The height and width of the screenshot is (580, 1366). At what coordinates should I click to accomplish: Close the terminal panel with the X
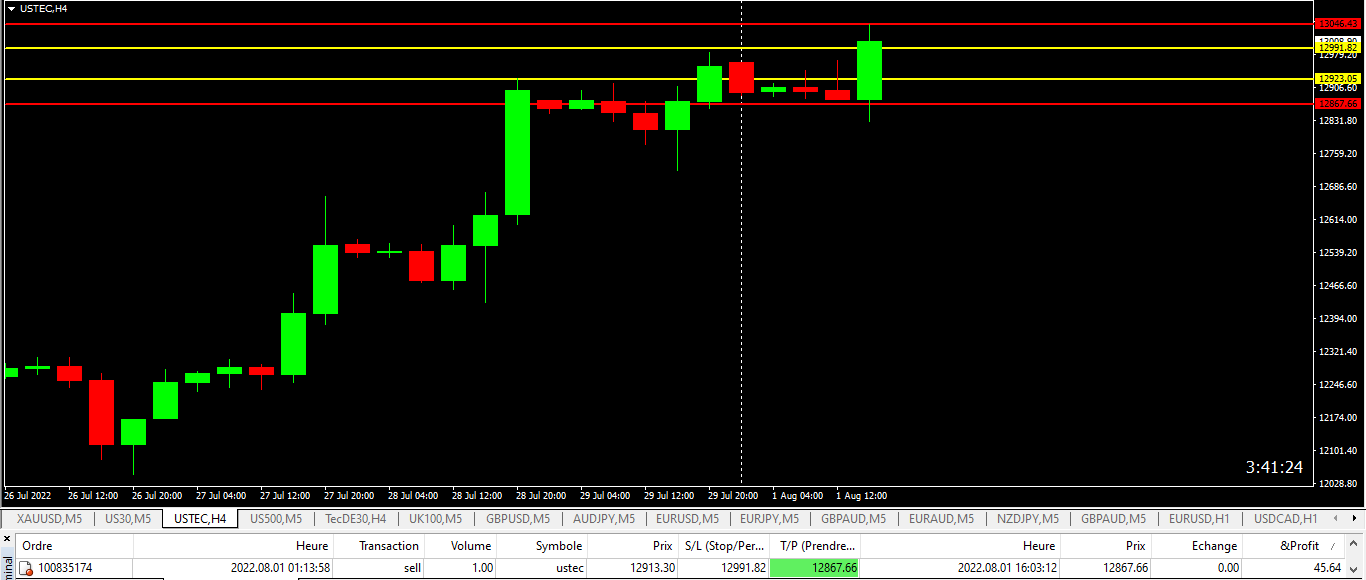point(6,540)
